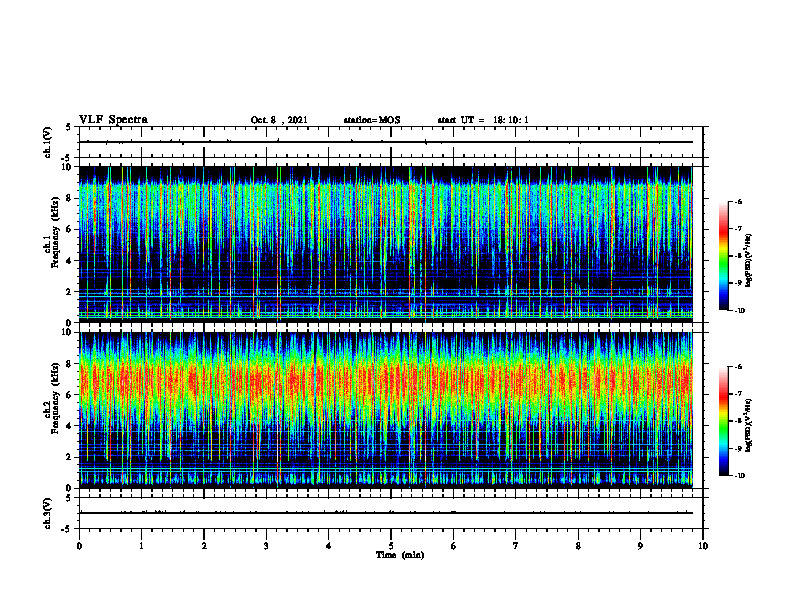
Task: Click the "-10" tick on ch.2 color bar
Action: click(x=739, y=476)
